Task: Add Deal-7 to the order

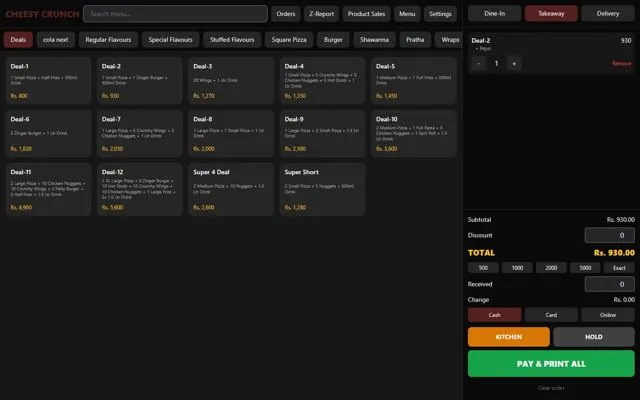Action: tap(140, 133)
